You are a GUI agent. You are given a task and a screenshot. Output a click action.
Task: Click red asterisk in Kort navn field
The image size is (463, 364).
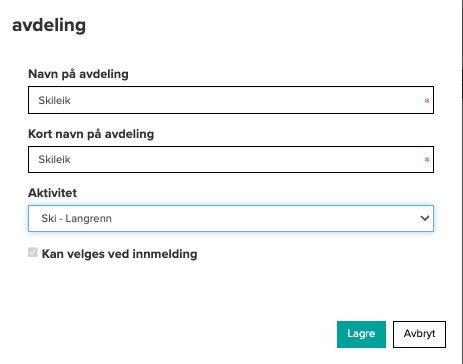click(427, 160)
